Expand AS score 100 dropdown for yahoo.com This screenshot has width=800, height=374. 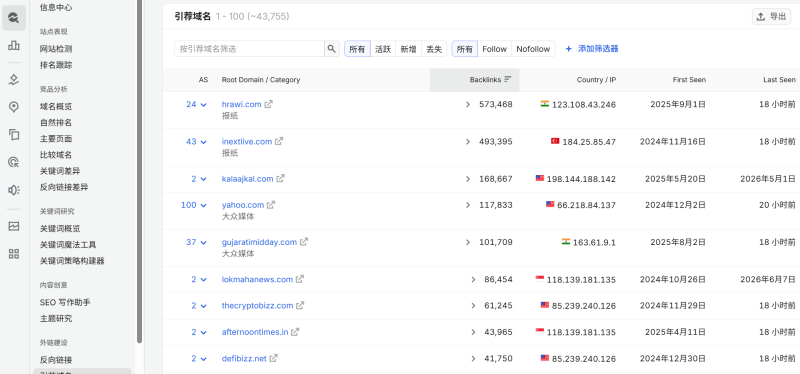pos(194,205)
